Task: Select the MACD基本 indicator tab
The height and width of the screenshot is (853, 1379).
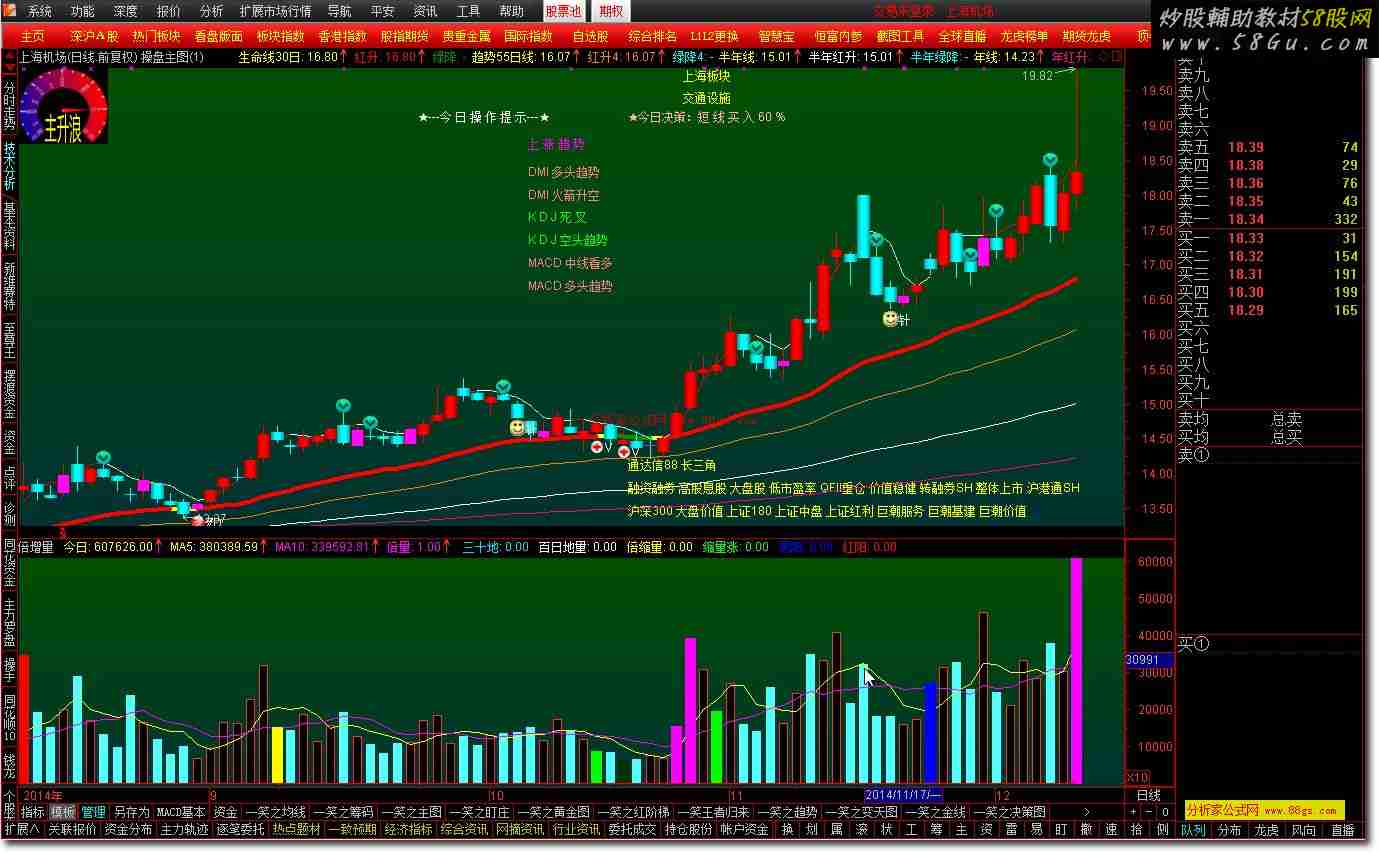Action: [181, 812]
